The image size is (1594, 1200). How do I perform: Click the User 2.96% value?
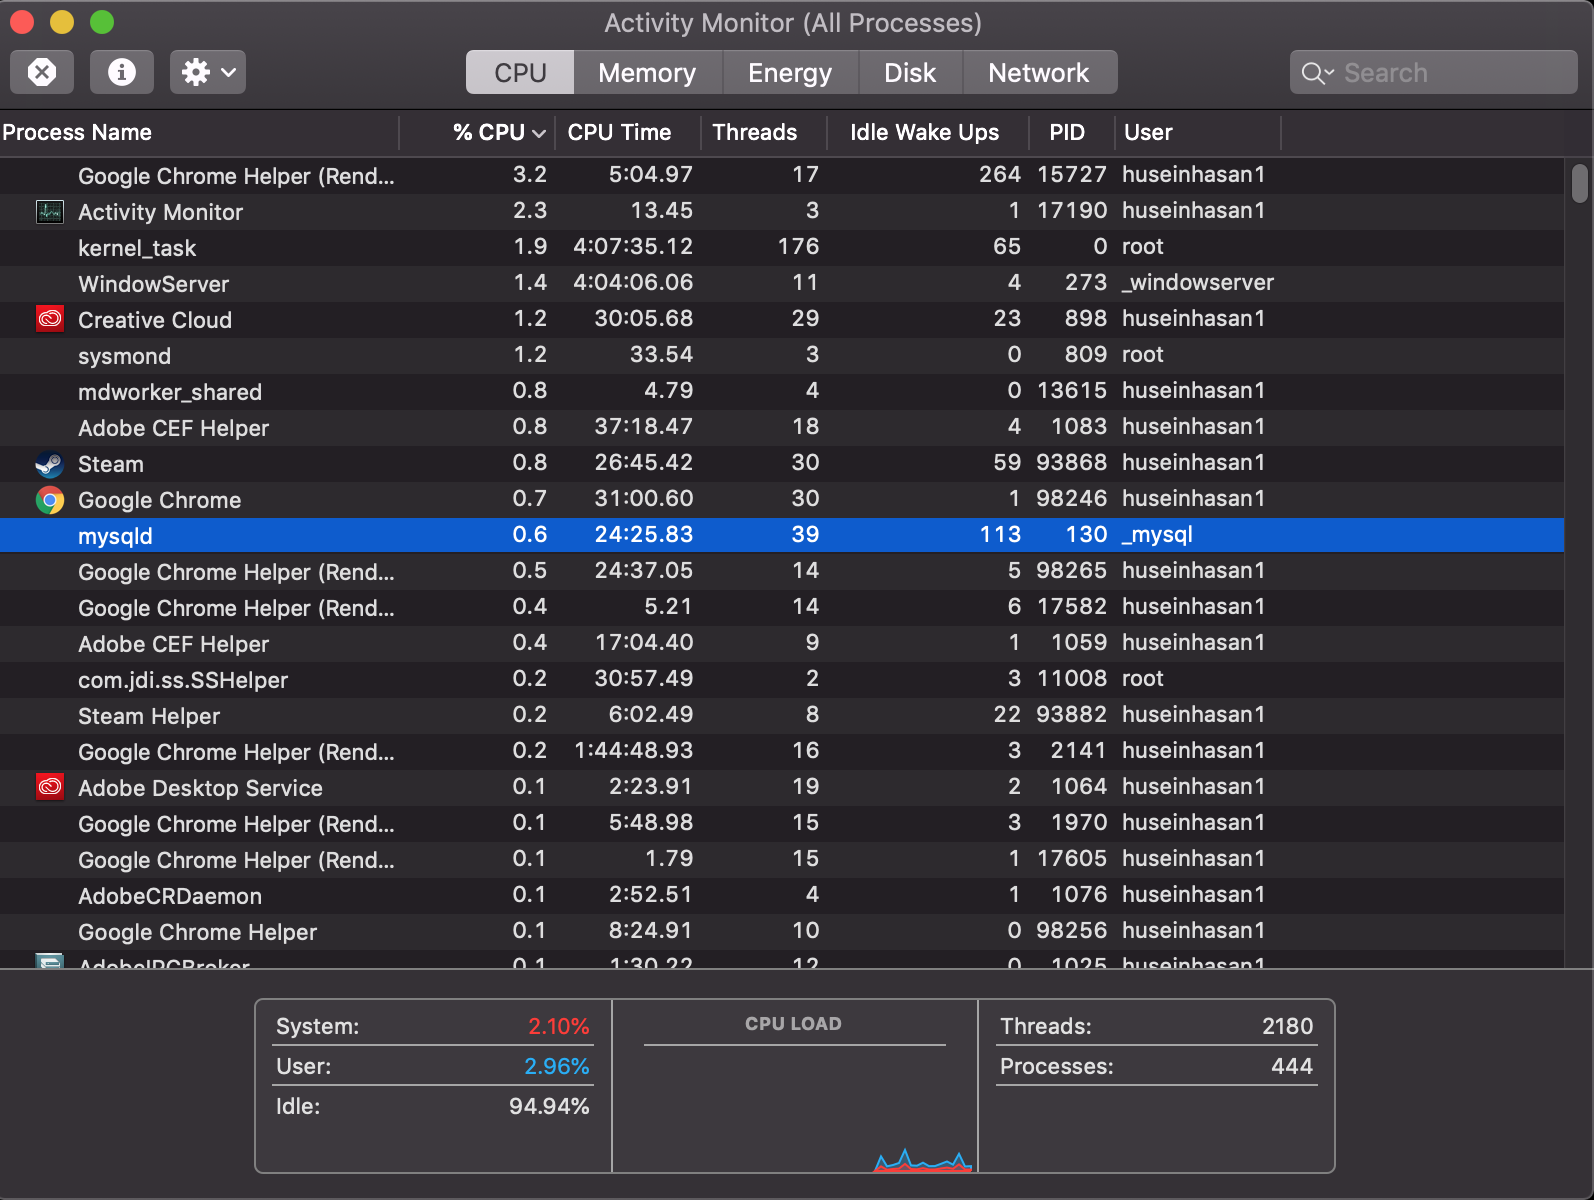click(x=557, y=1067)
